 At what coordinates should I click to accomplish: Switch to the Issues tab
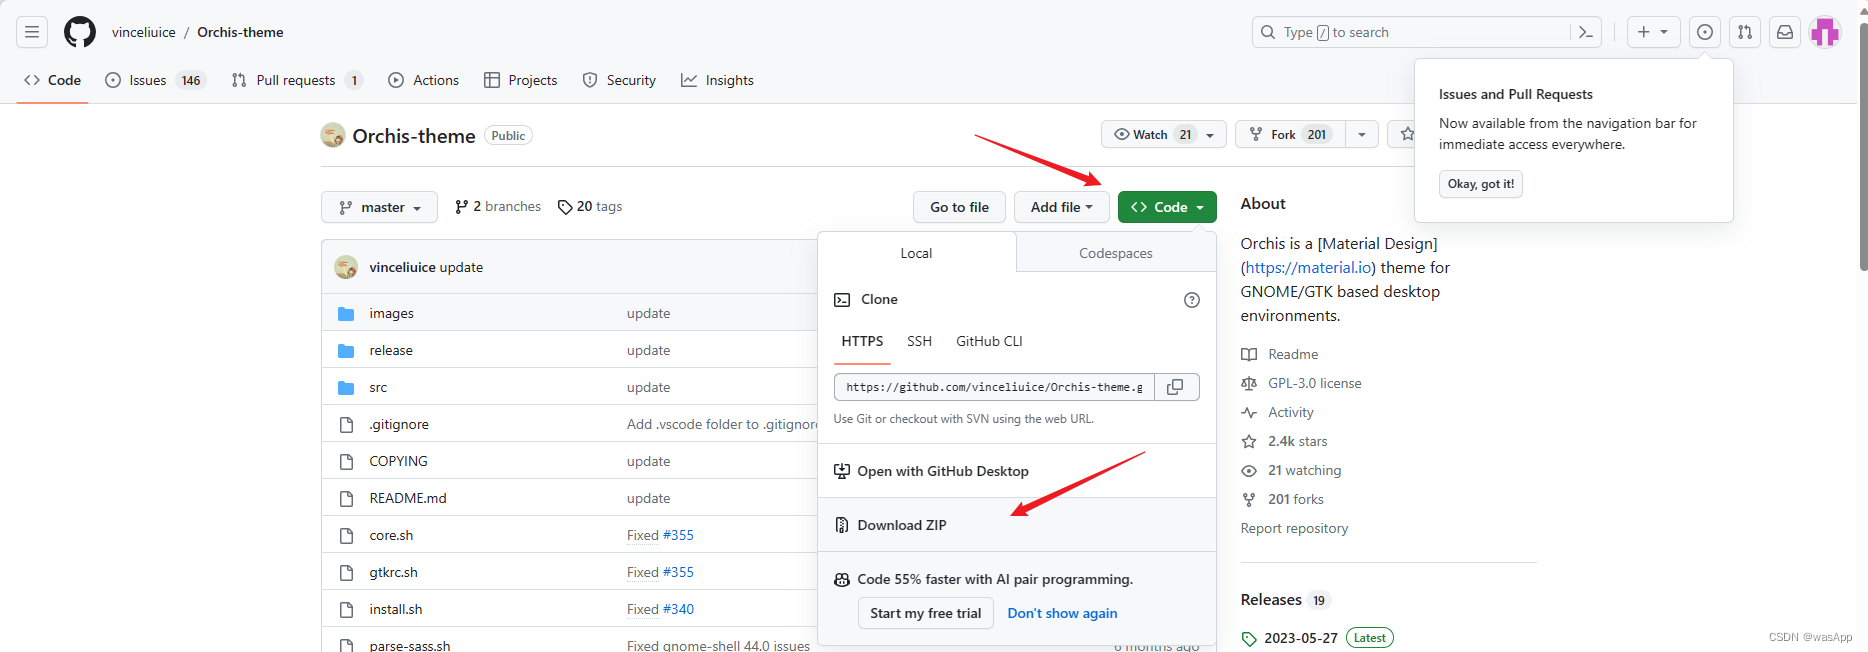point(155,80)
